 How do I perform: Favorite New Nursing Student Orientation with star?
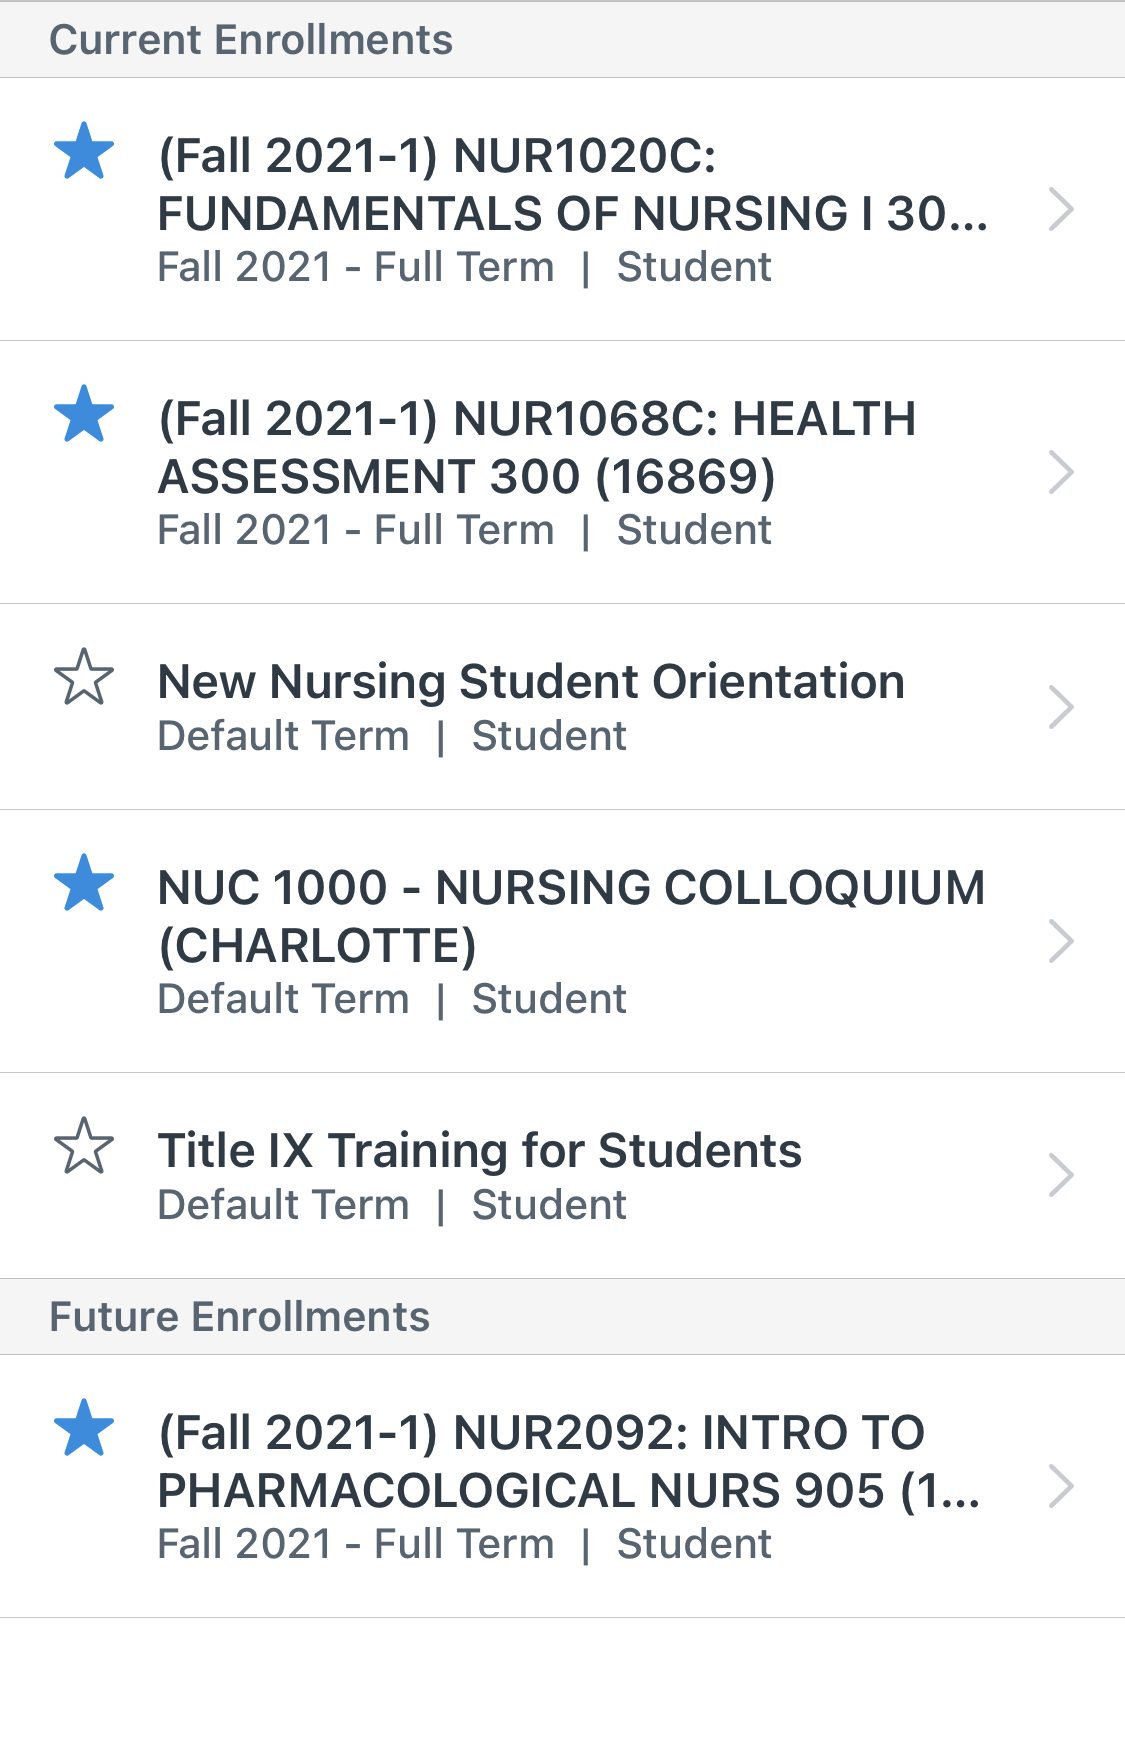coord(84,678)
